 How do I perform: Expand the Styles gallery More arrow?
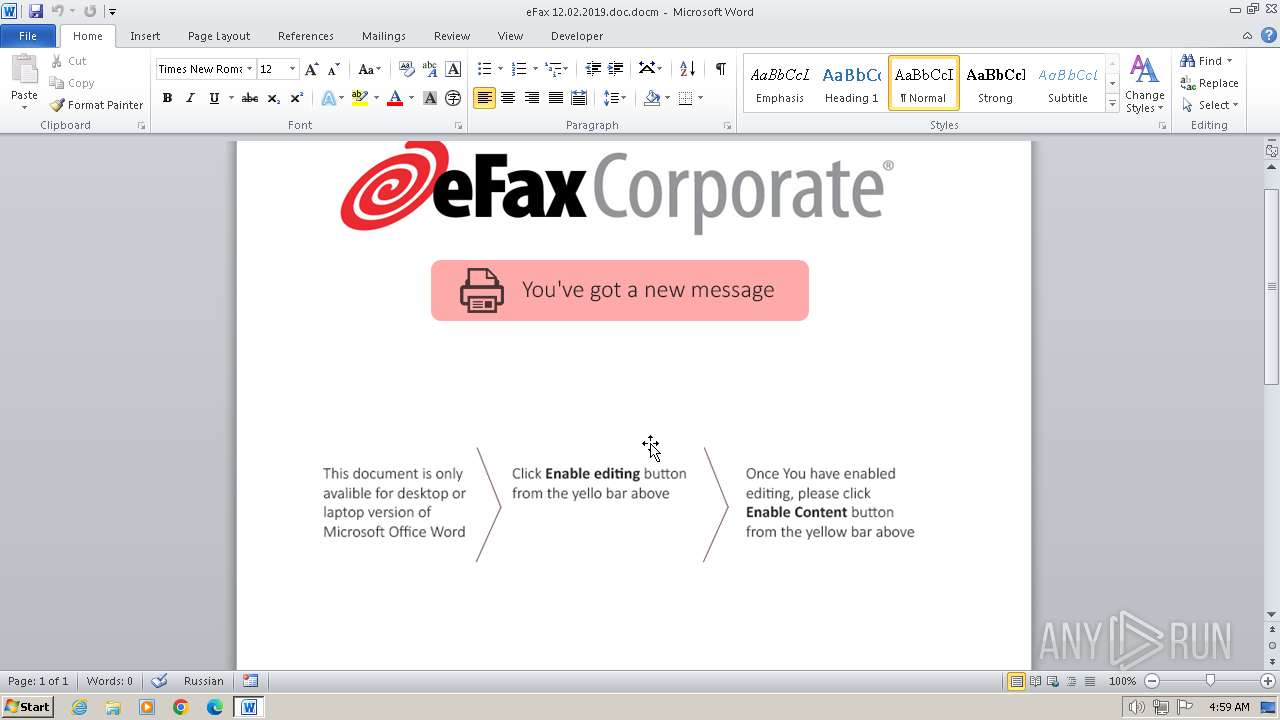1112,103
